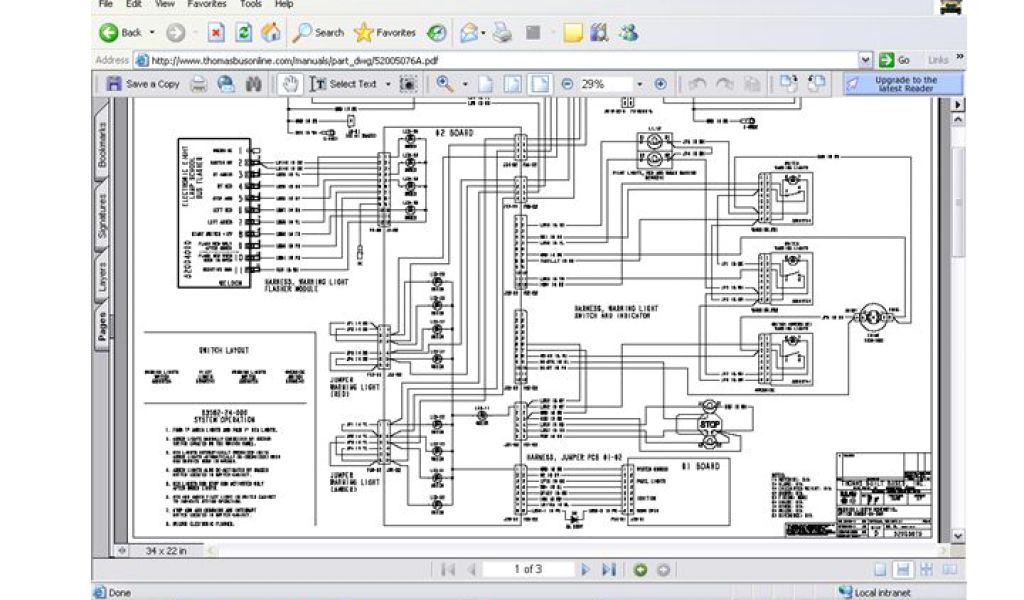Click the browser Refresh icon
Screen dimensions: 1024x600
(x=243, y=32)
